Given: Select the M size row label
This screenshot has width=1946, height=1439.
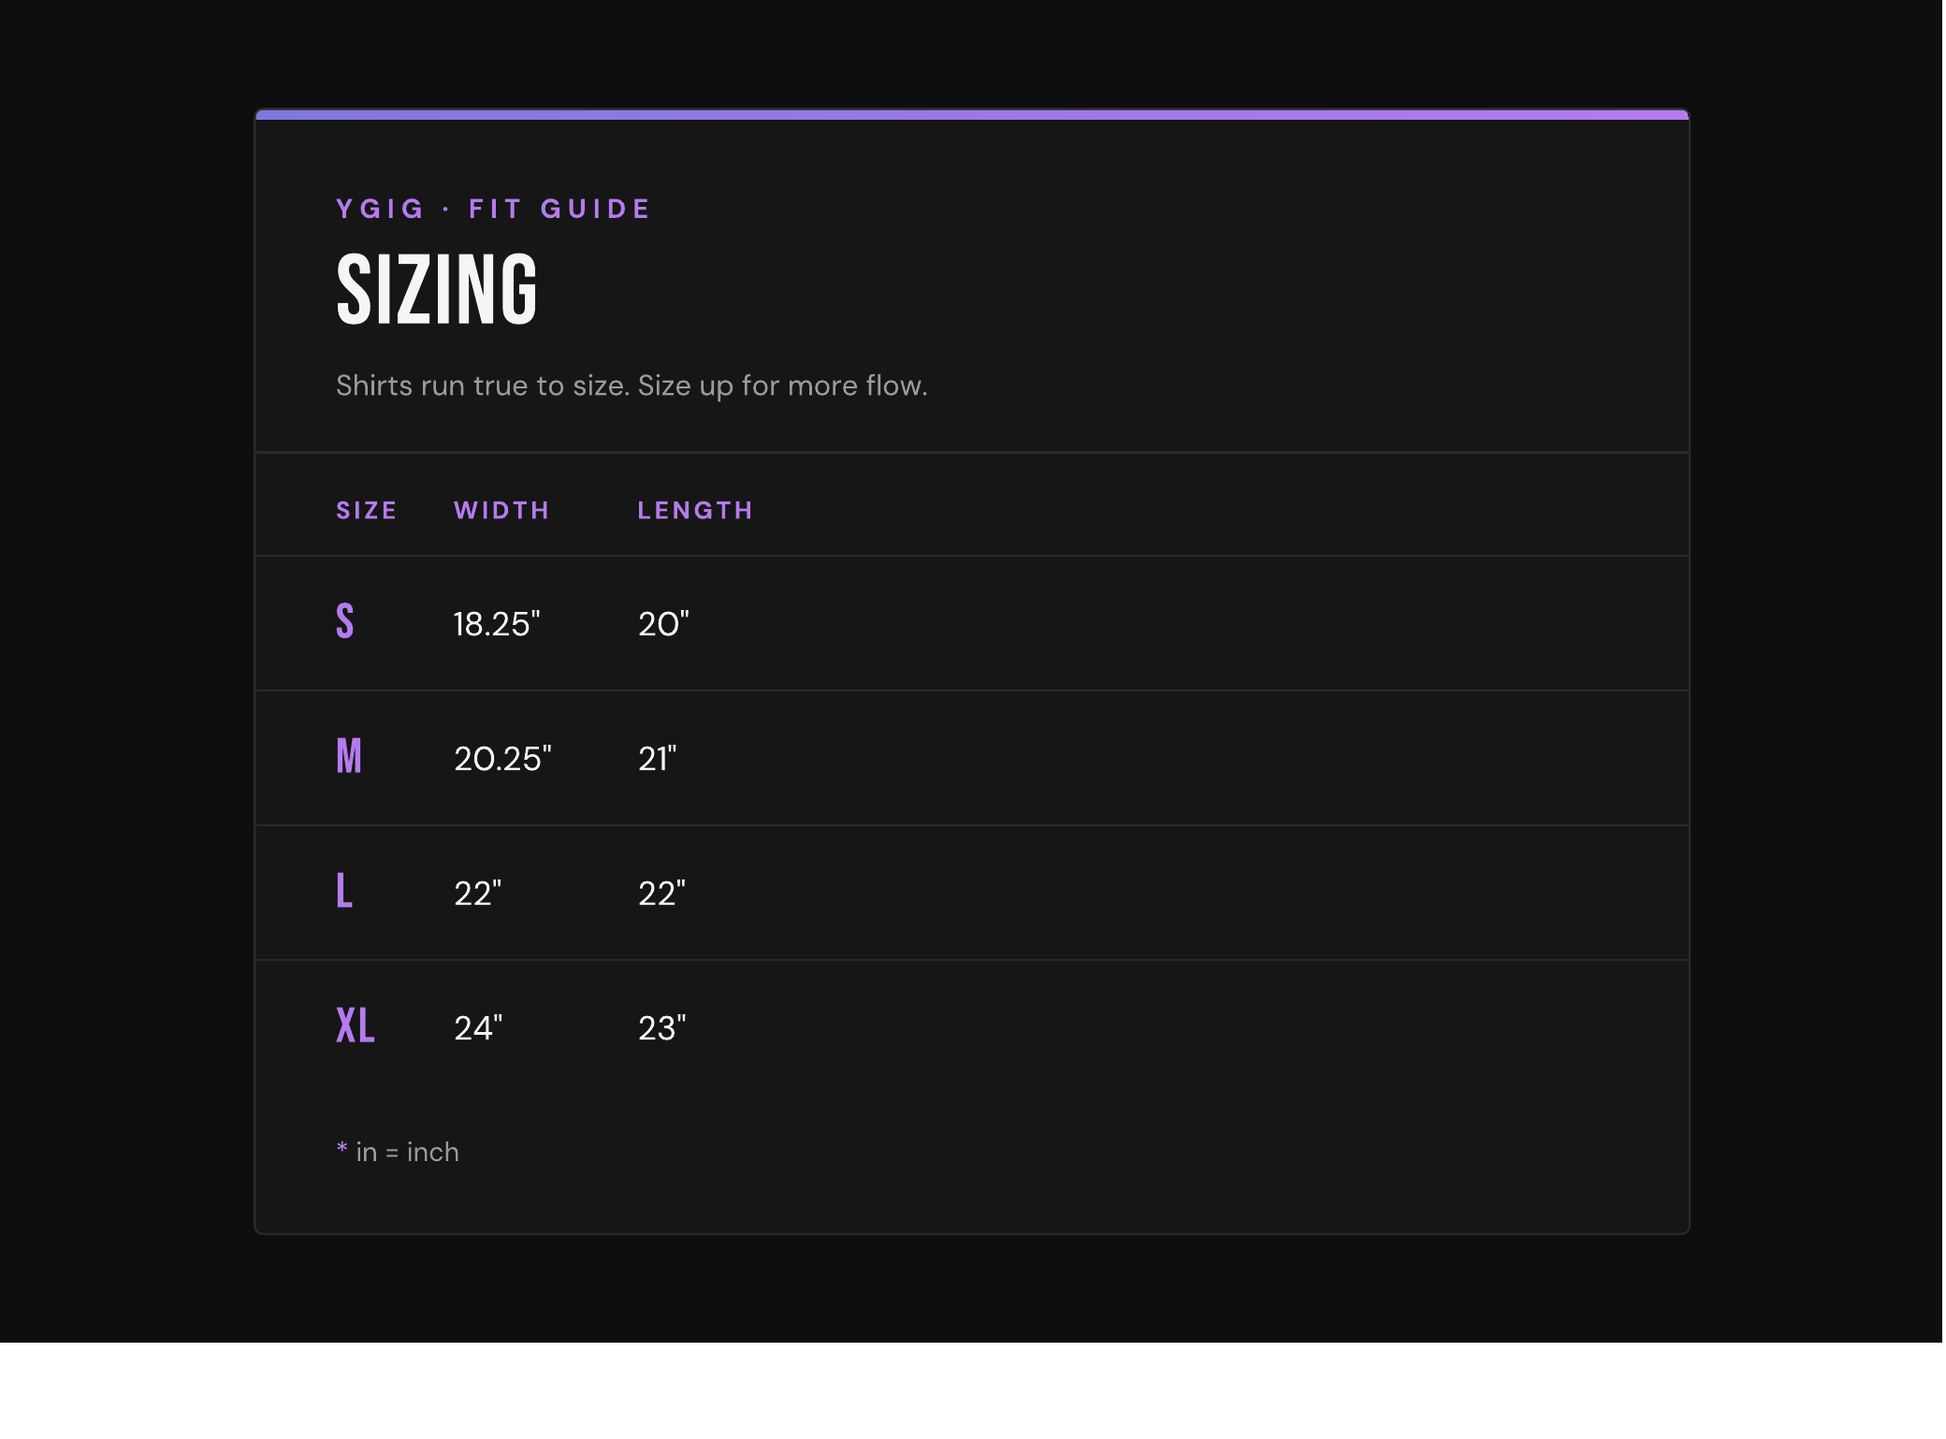Looking at the screenshot, I should click(x=349, y=757).
